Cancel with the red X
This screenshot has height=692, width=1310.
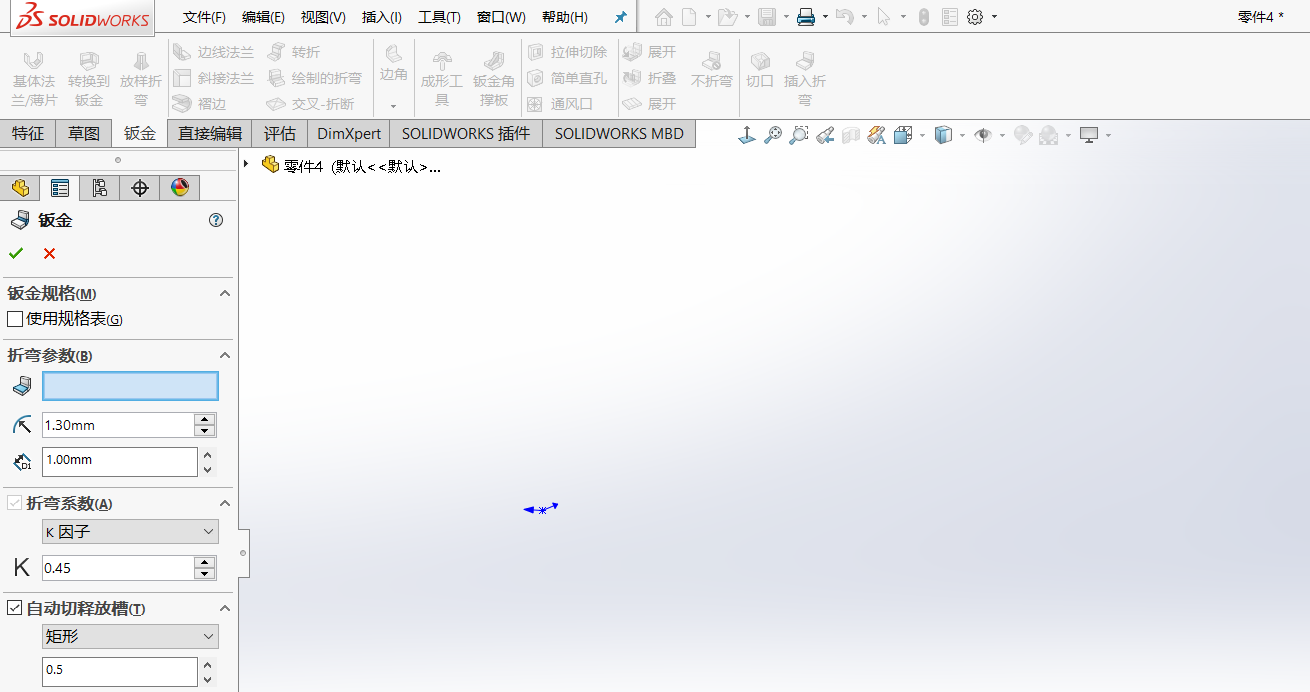(49, 254)
